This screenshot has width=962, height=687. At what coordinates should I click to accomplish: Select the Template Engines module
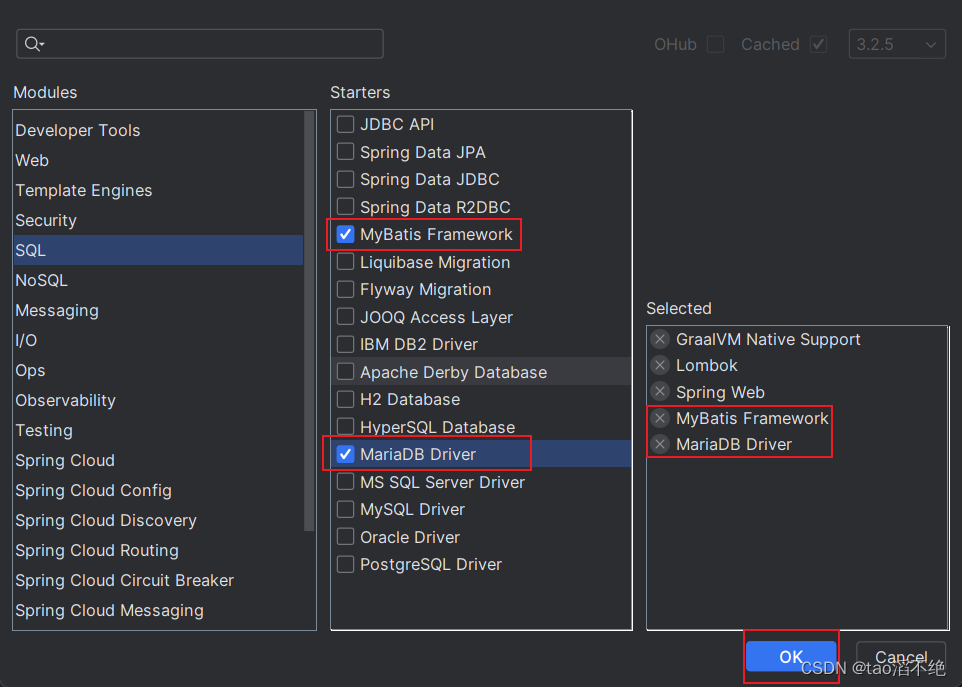pyautogui.click(x=158, y=190)
